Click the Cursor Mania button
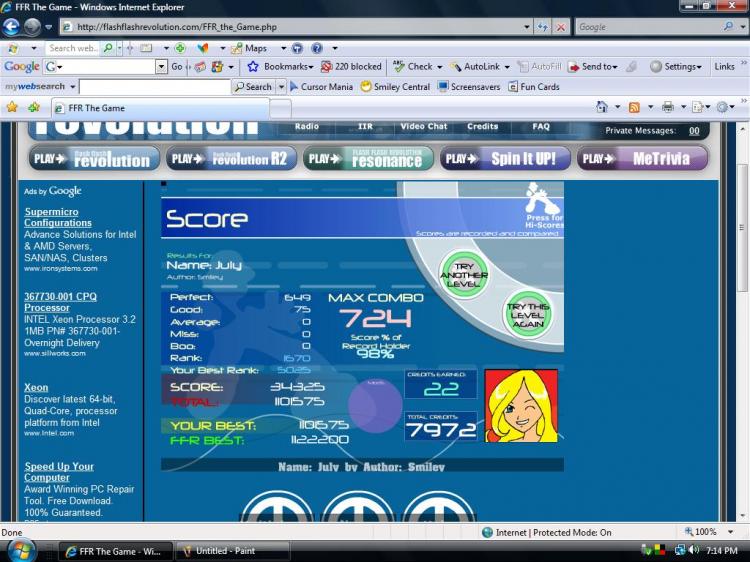The image size is (750, 562). tap(321, 87)
